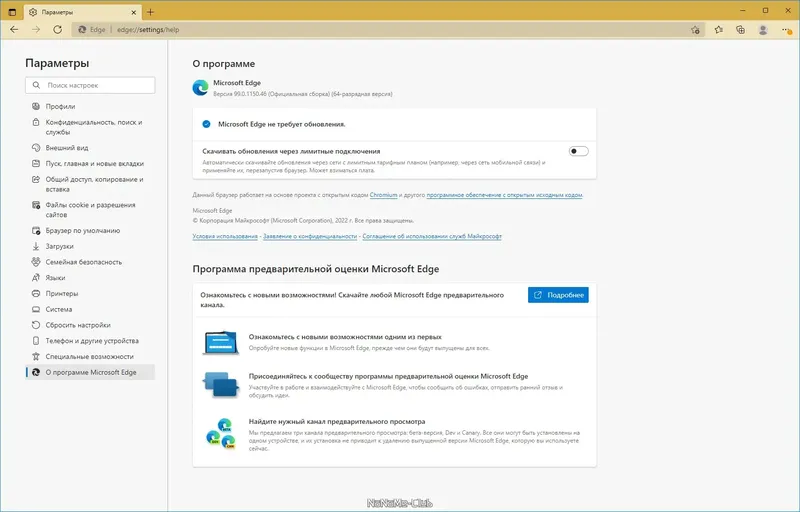Open программное обеспечение с открытым исходным кодом link
Viewport: 800px width, 512px height.
[504, 195]
